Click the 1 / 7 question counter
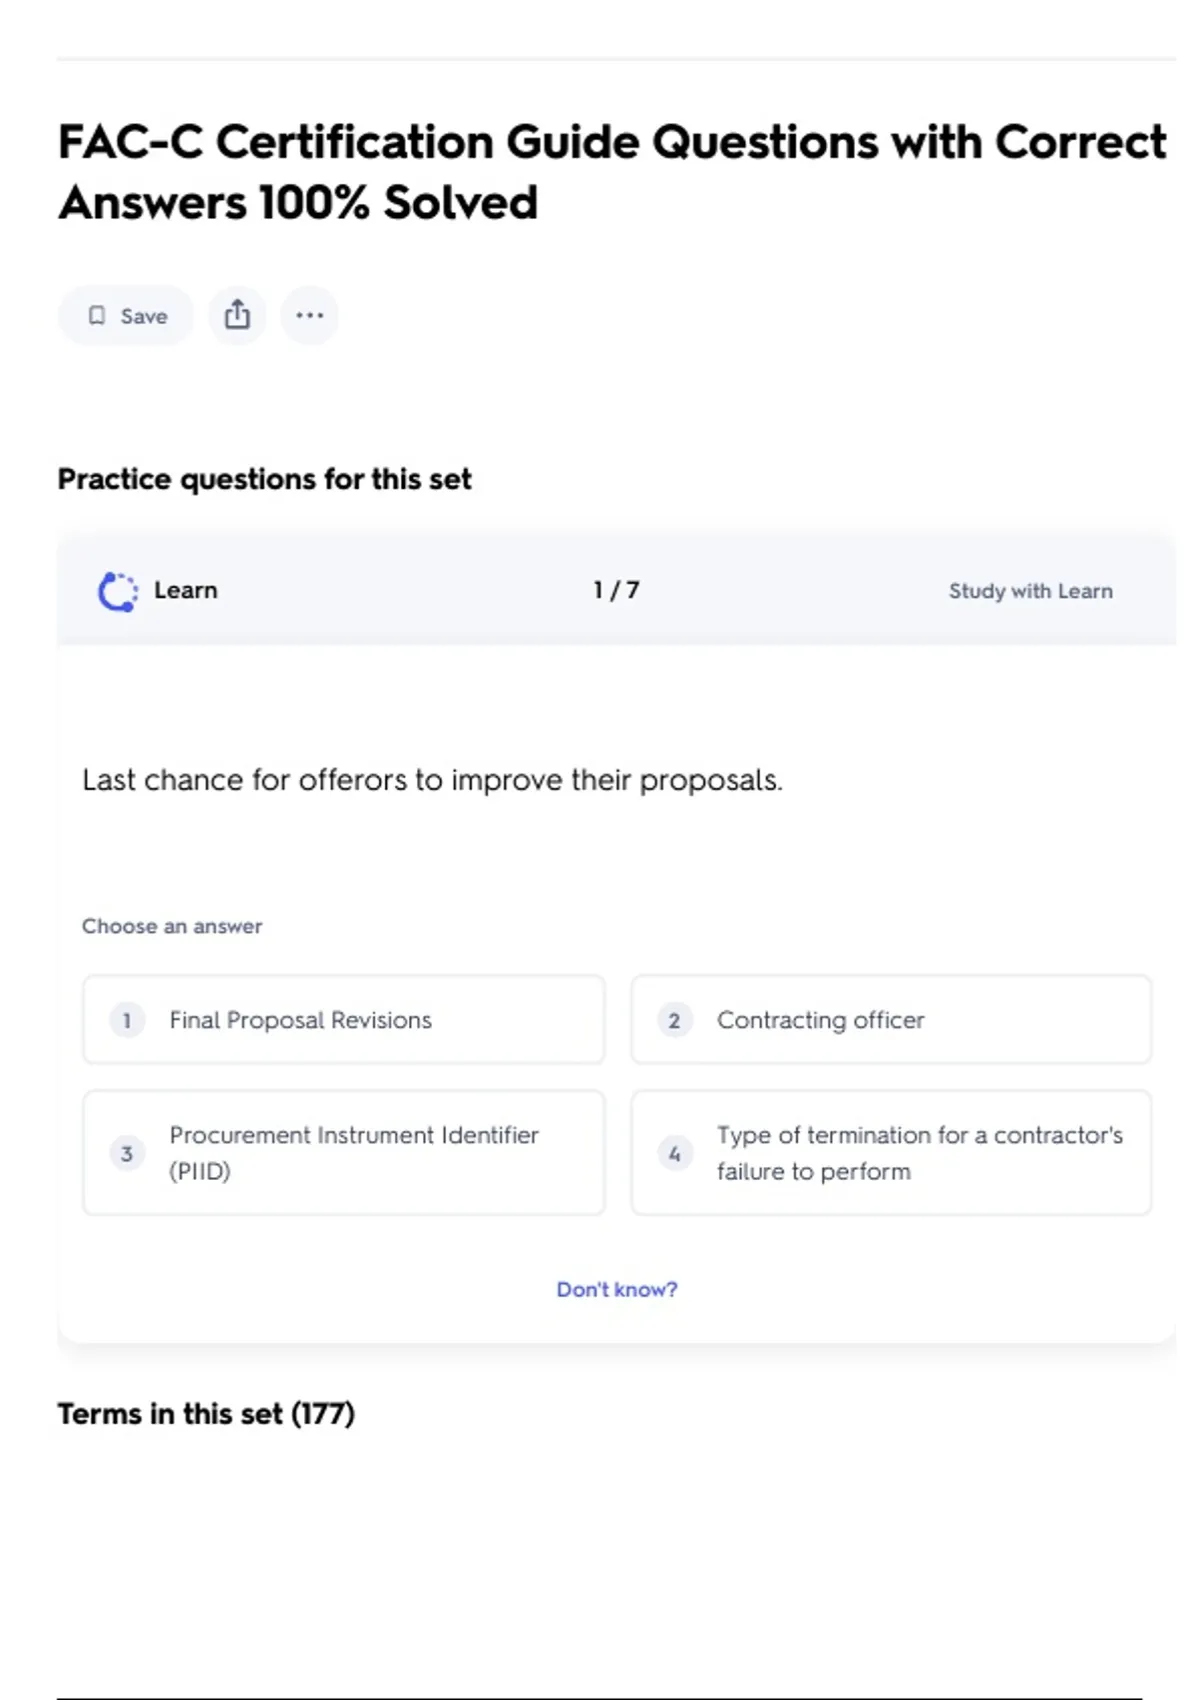Screen dimensions: 1200x1700 [x=616, y=590]
